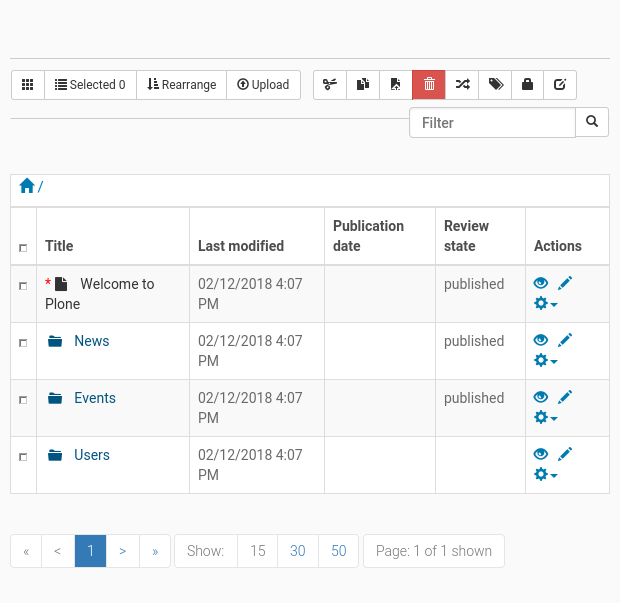The image size is (620, 603).
Task: Click the Rename shuffle icon in toolbar
Action: coord(462,85)
